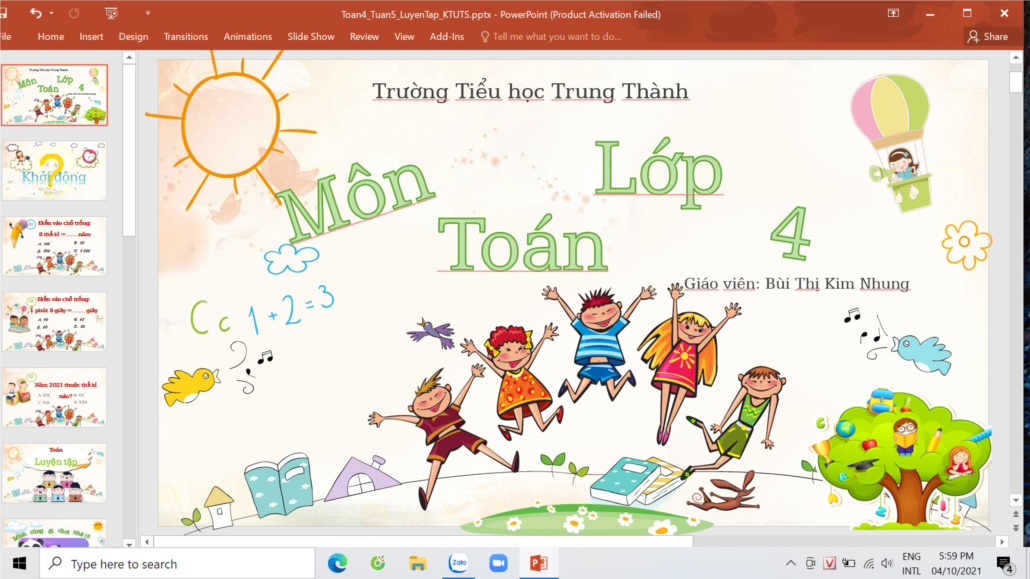
Task: Show hidden system tray icons
Action: pyautogui.click(x=790, y=564)
